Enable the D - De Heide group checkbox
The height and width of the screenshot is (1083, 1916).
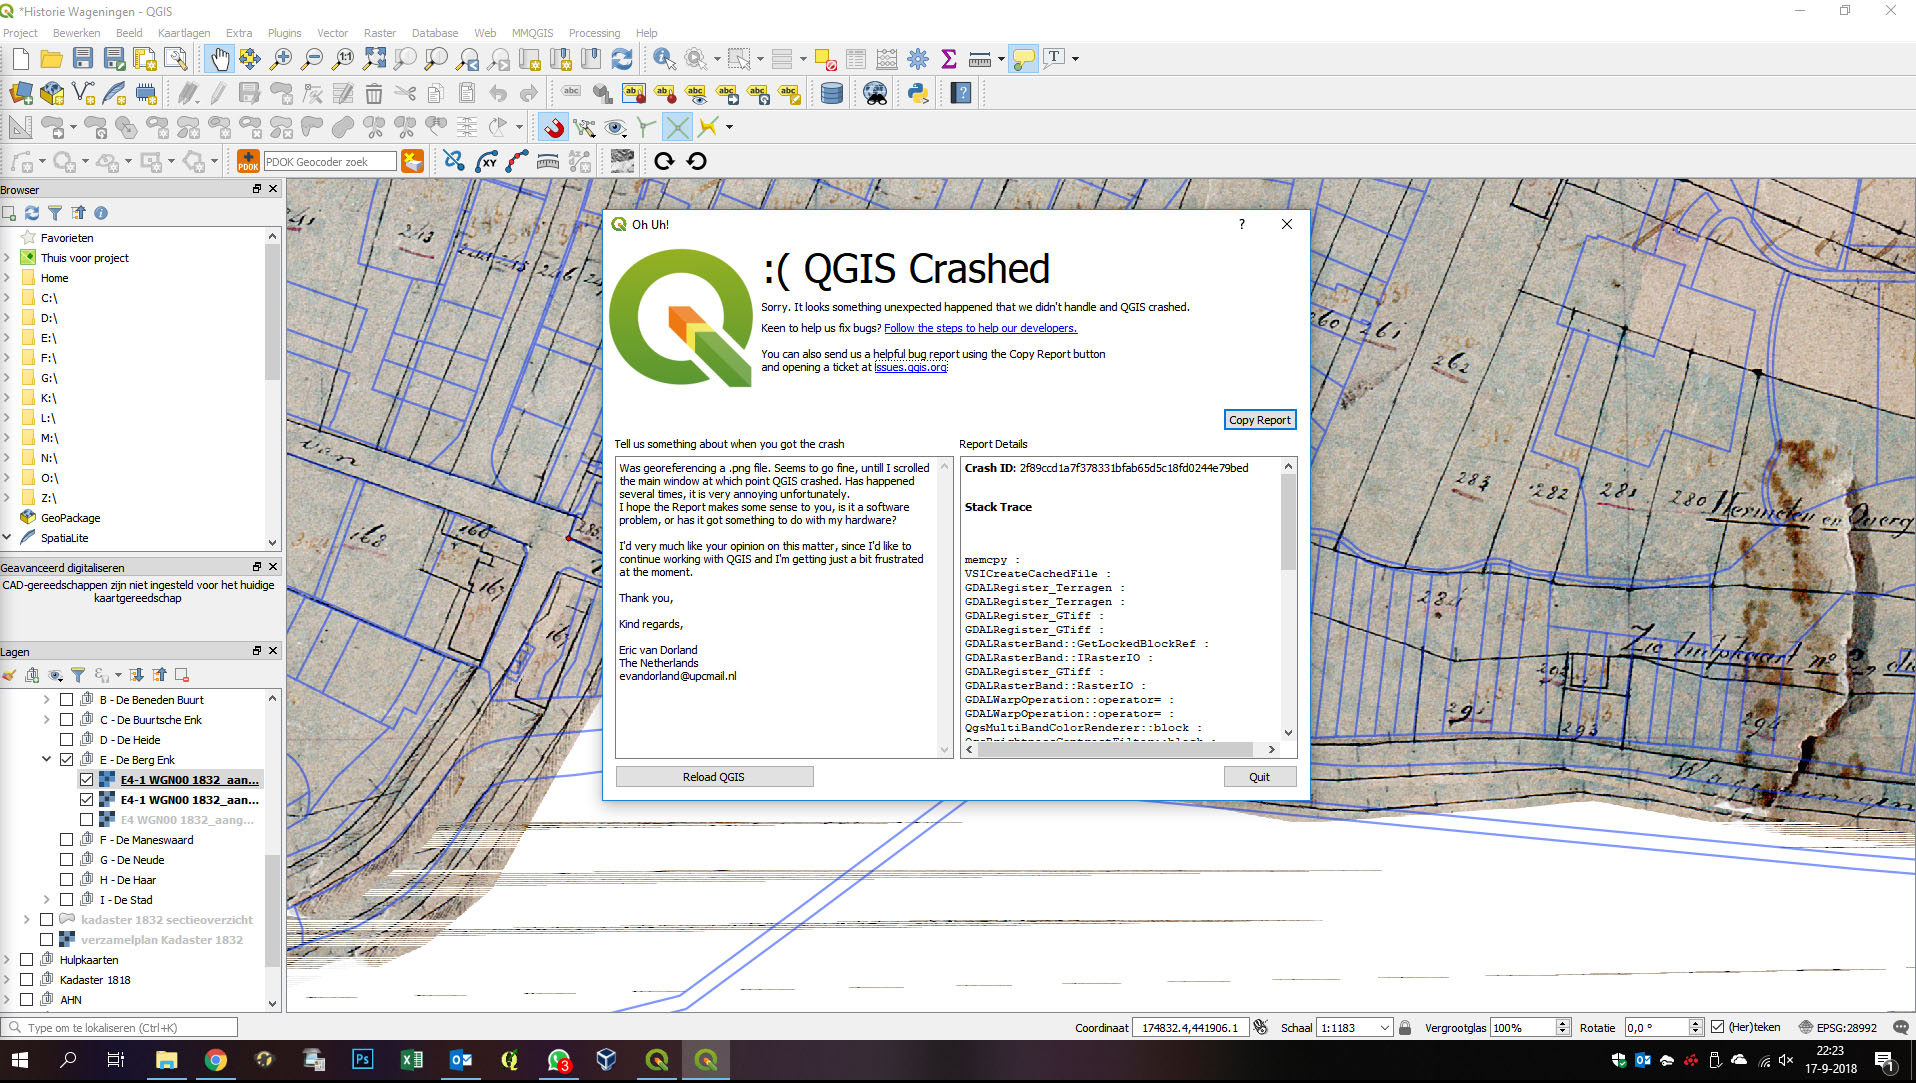pos(67,740)
